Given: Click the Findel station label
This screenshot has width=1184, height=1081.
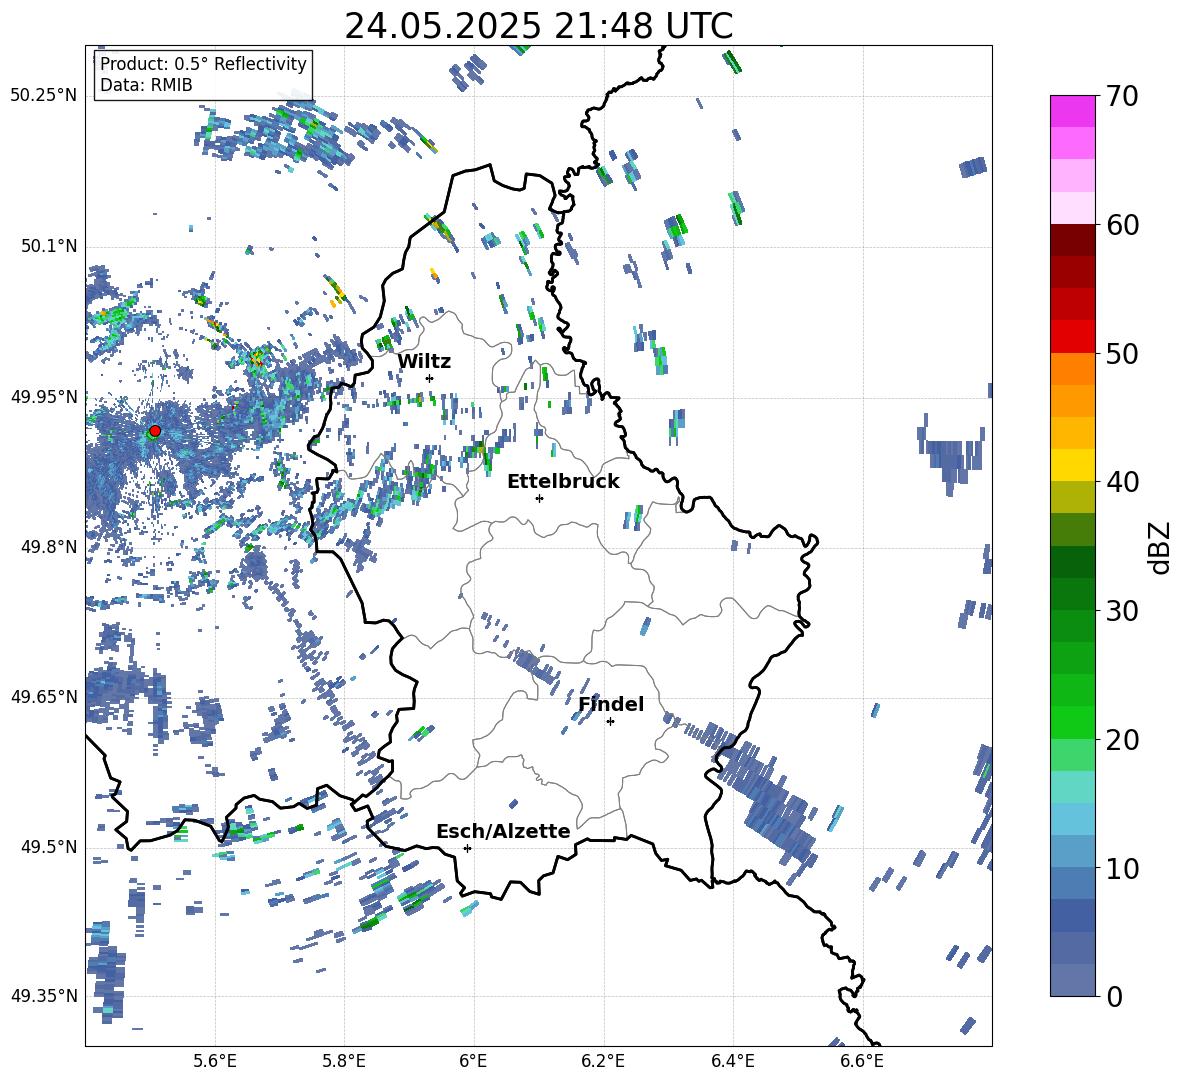Looking at the screenshot, I should 611,704.
